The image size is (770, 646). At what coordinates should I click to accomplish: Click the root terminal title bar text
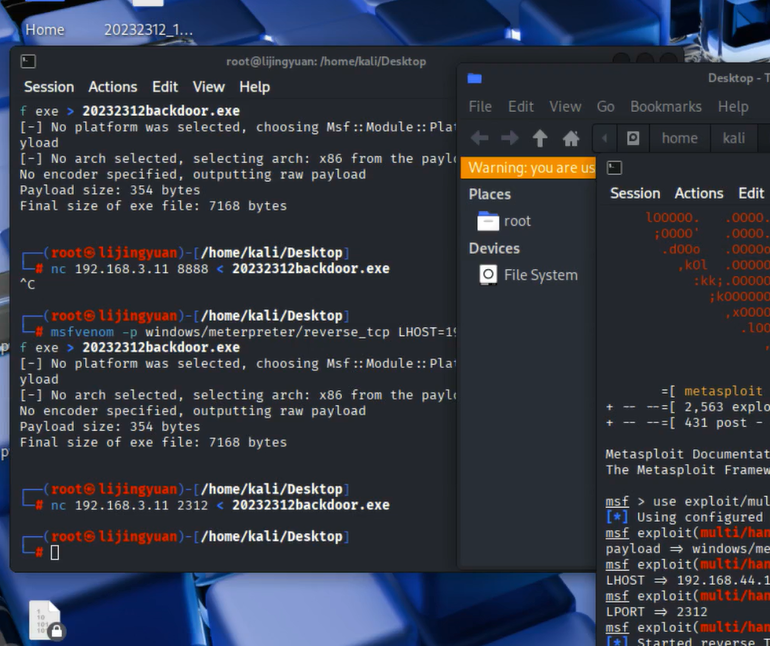click(326, 61)
